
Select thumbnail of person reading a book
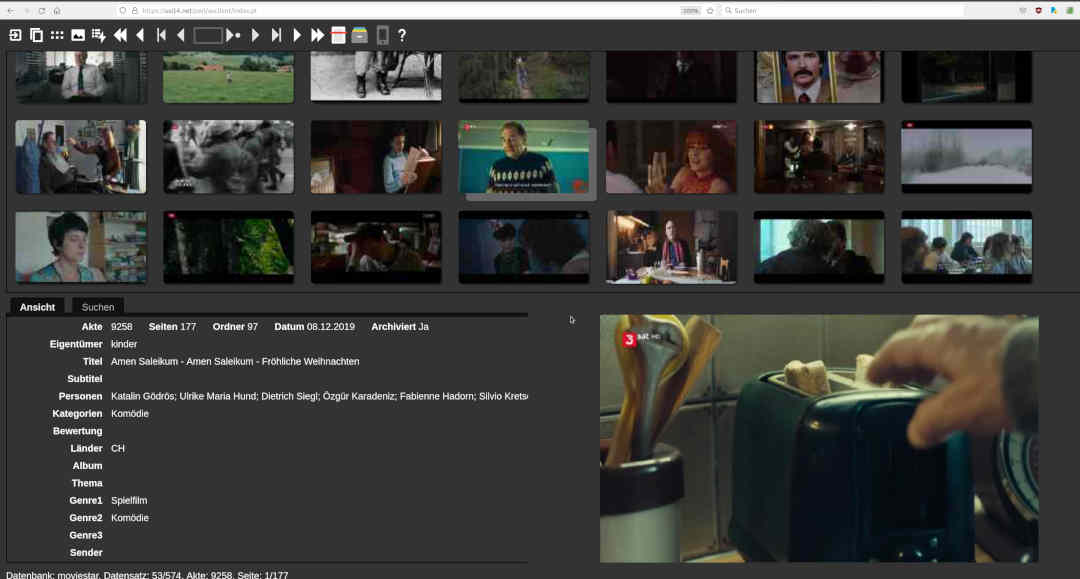coord(376,157)
